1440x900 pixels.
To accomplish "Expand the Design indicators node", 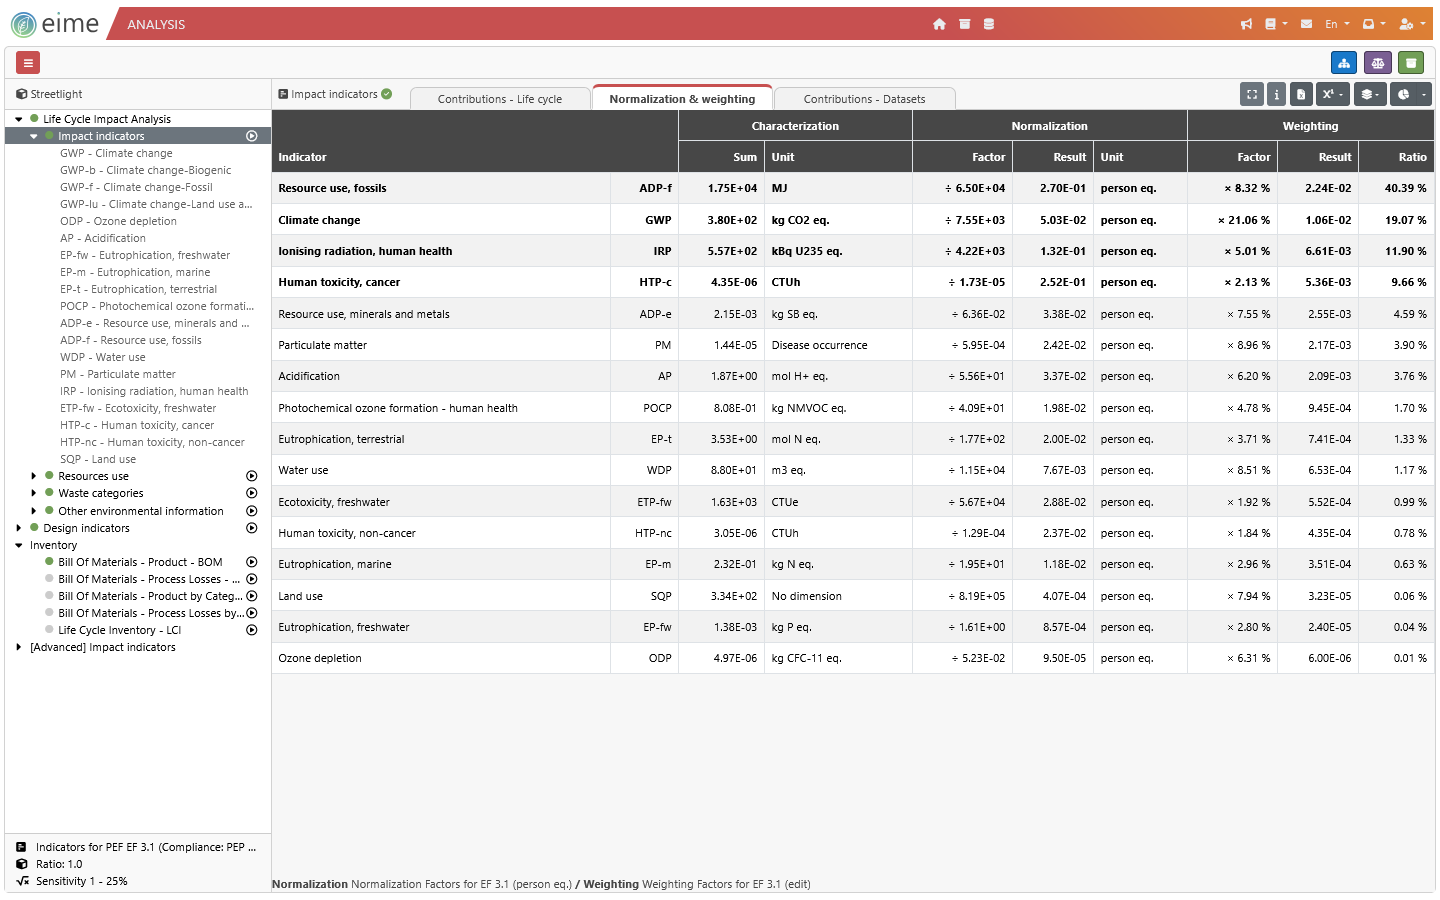I will coord(18,528).
